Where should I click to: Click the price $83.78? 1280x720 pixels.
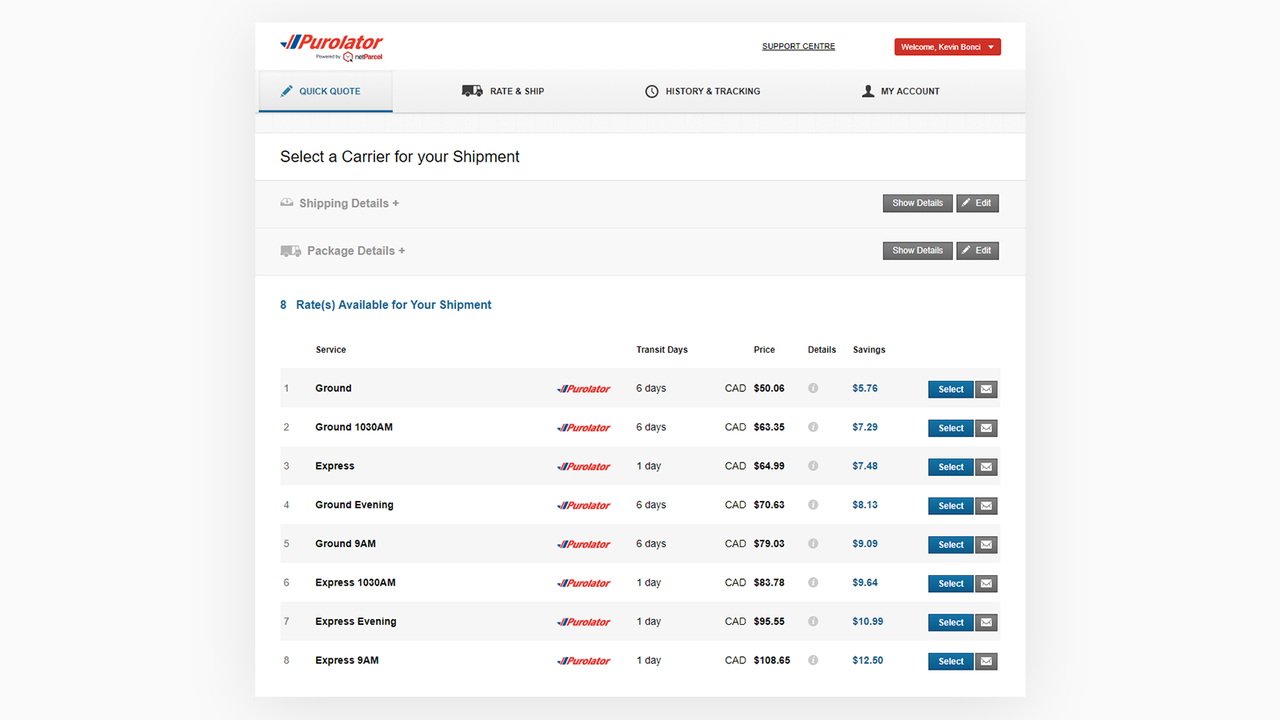point(769,582)
